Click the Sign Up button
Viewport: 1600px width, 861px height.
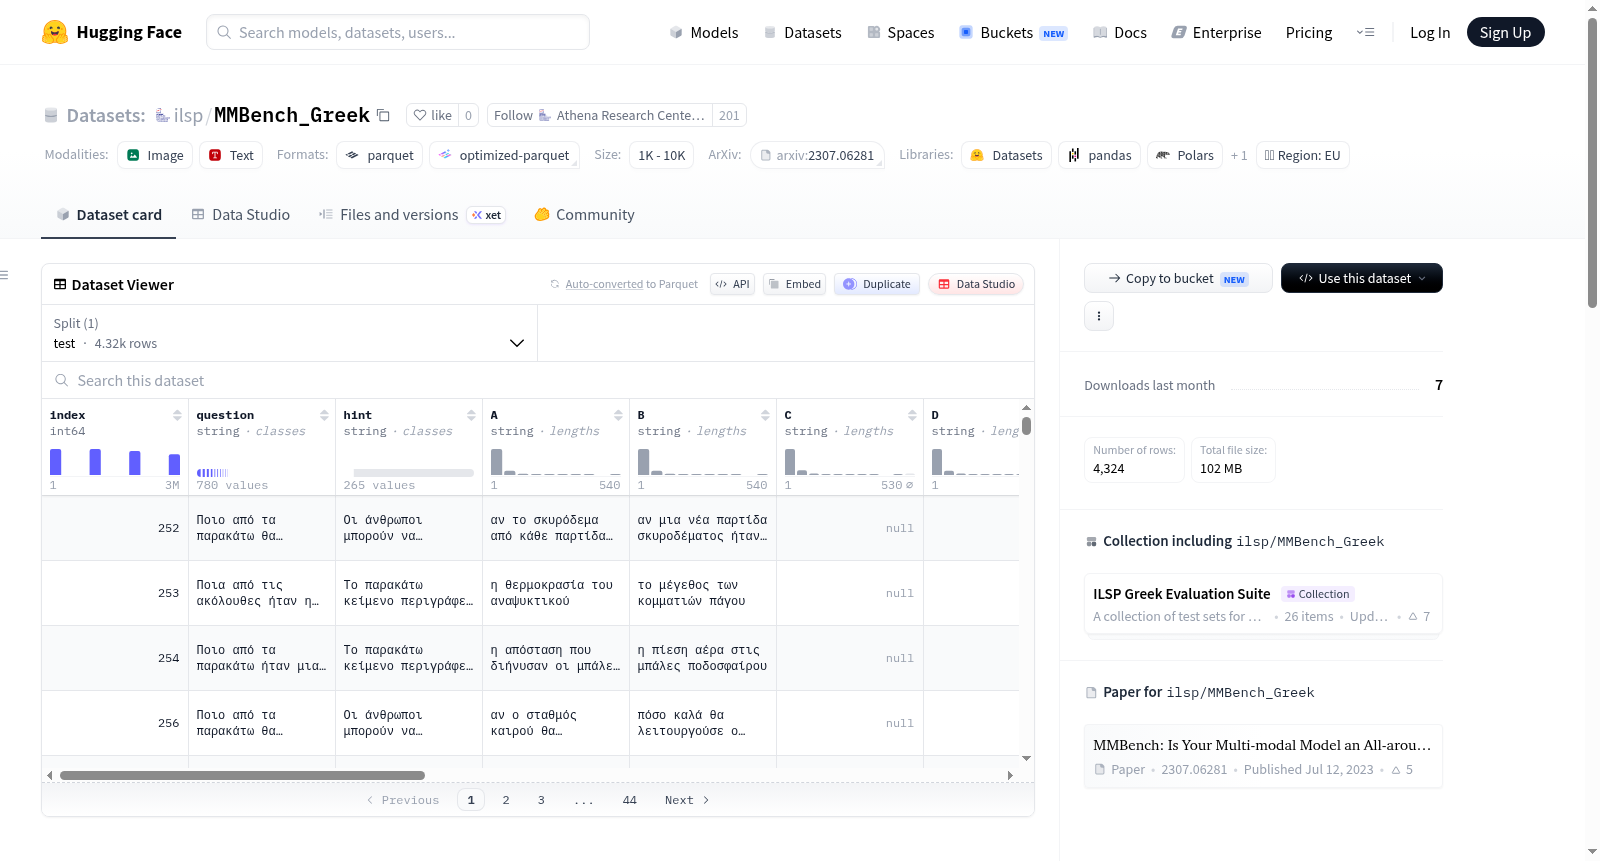coord(1505,32)
